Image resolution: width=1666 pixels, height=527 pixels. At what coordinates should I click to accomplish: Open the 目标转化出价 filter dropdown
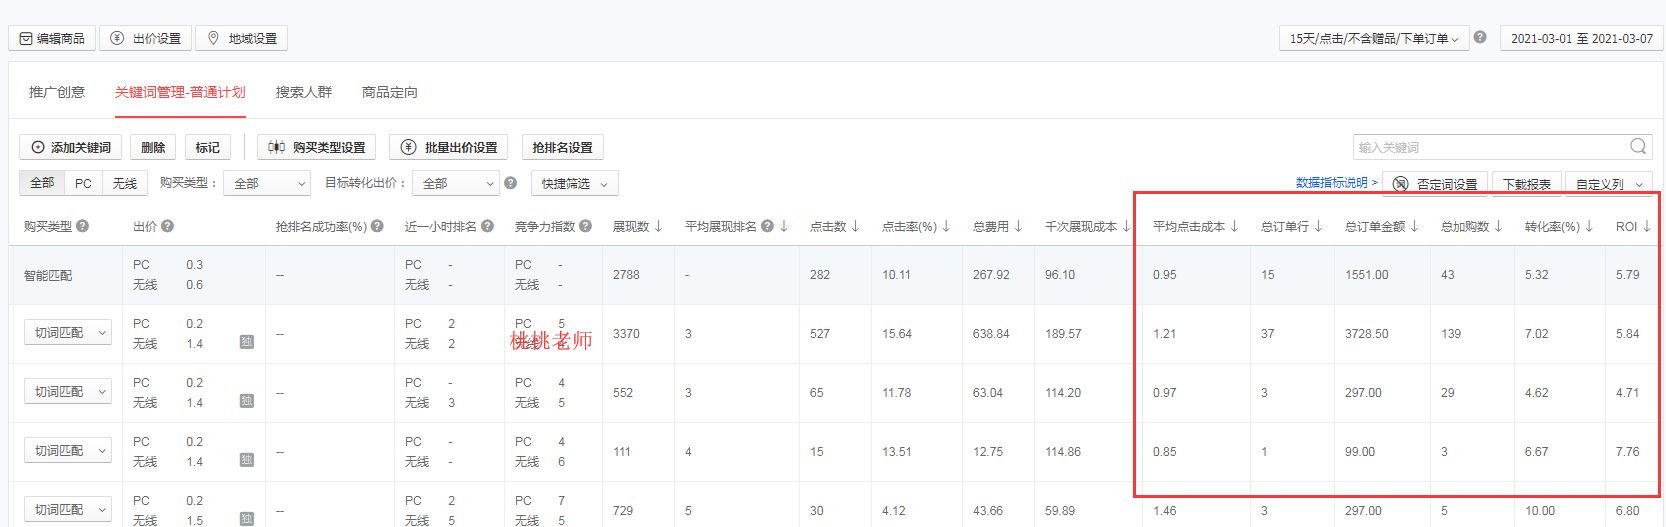[456, 183]
